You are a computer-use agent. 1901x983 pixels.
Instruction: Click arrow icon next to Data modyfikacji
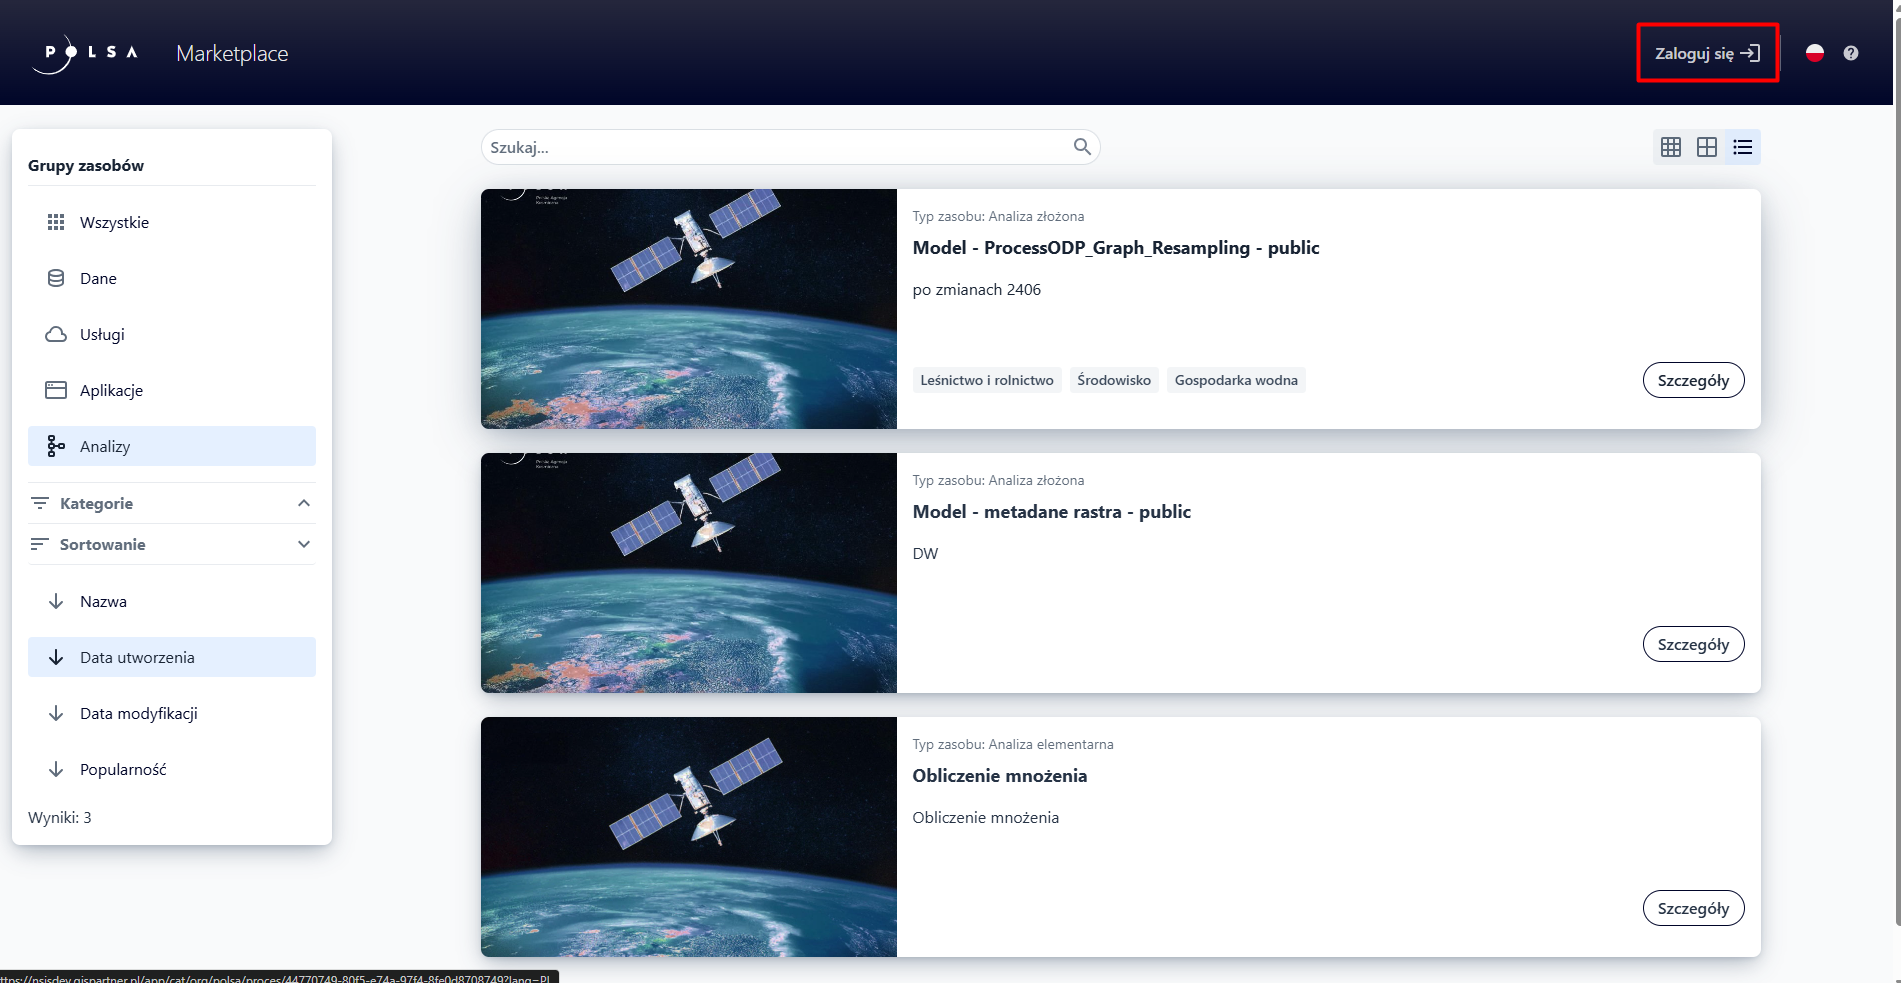point(56,713)
